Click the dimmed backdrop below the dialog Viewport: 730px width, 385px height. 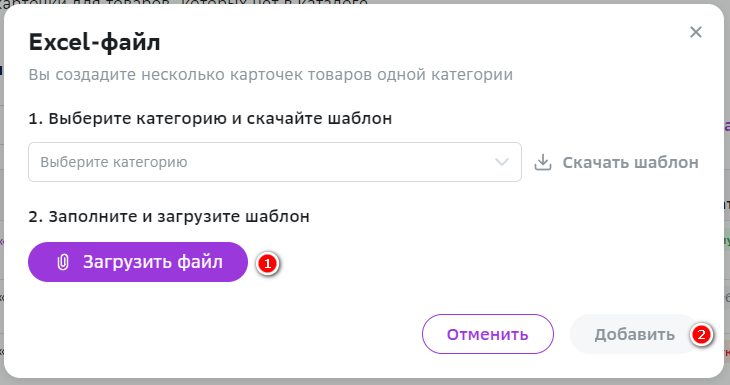pos(365,382)
